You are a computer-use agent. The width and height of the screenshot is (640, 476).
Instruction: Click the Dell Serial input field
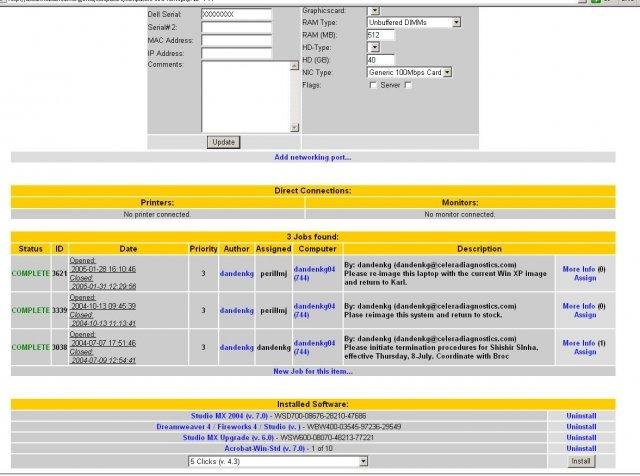[236, 14]
